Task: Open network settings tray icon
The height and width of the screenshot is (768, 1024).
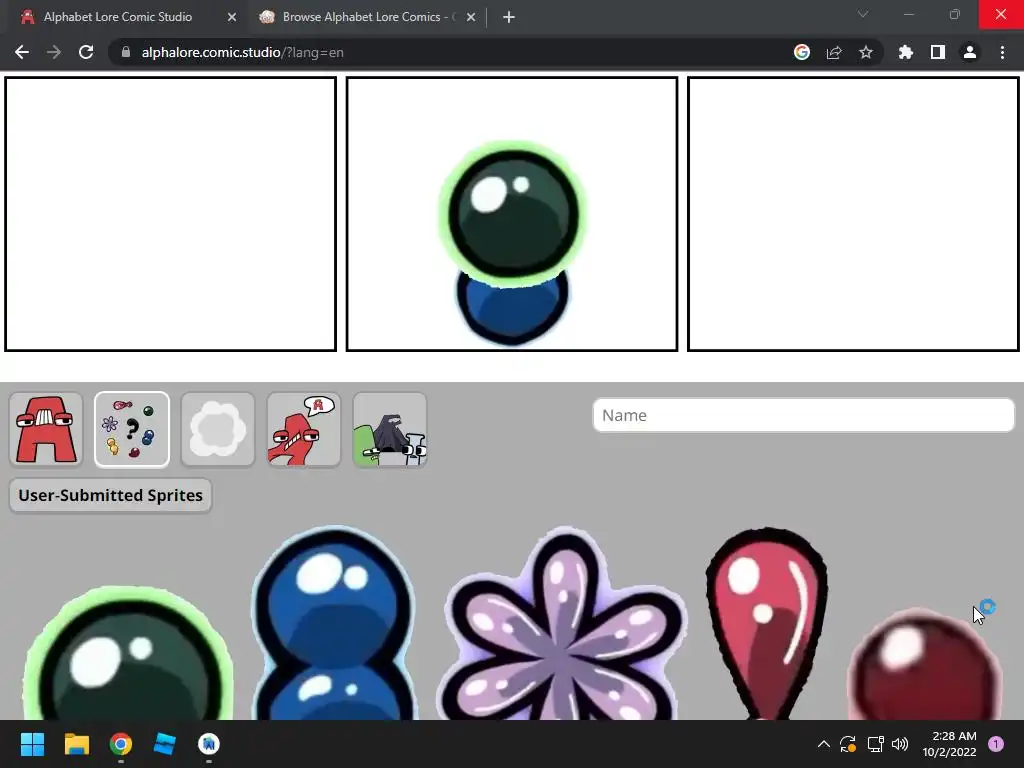Action: pyautogui.click(x=875, y=744)
